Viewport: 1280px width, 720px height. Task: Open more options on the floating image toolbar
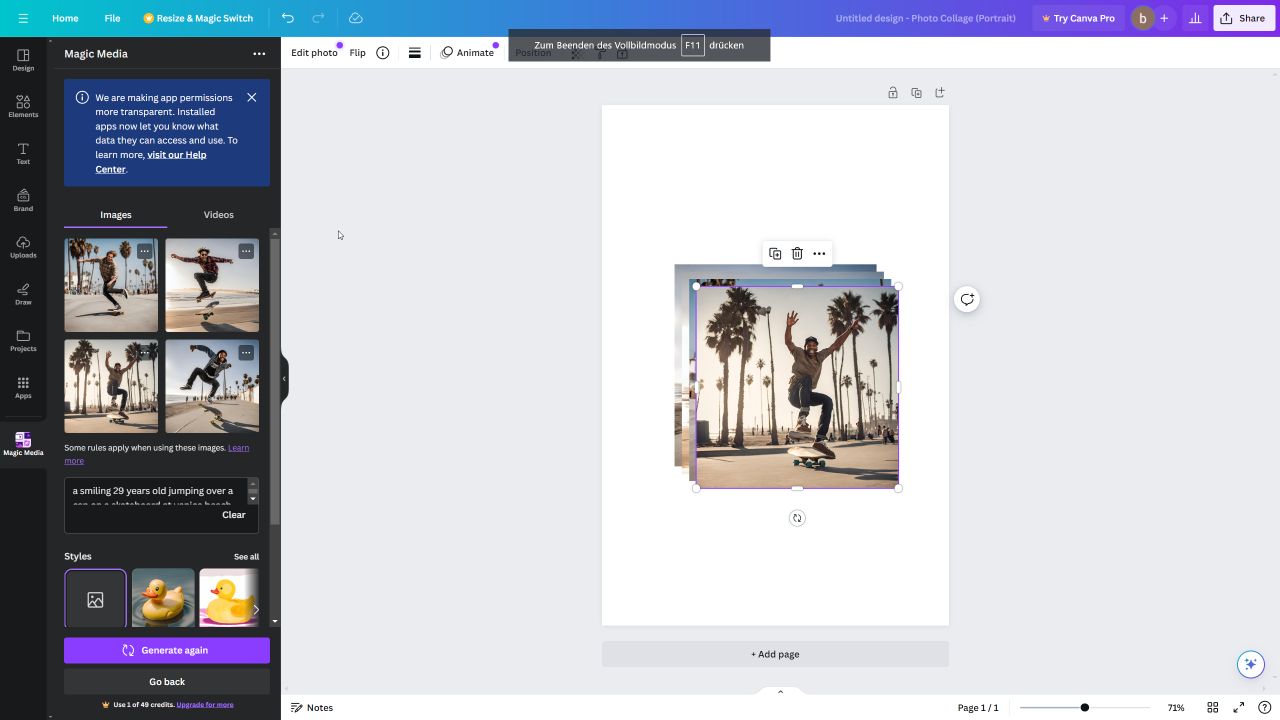pos(819,254)
